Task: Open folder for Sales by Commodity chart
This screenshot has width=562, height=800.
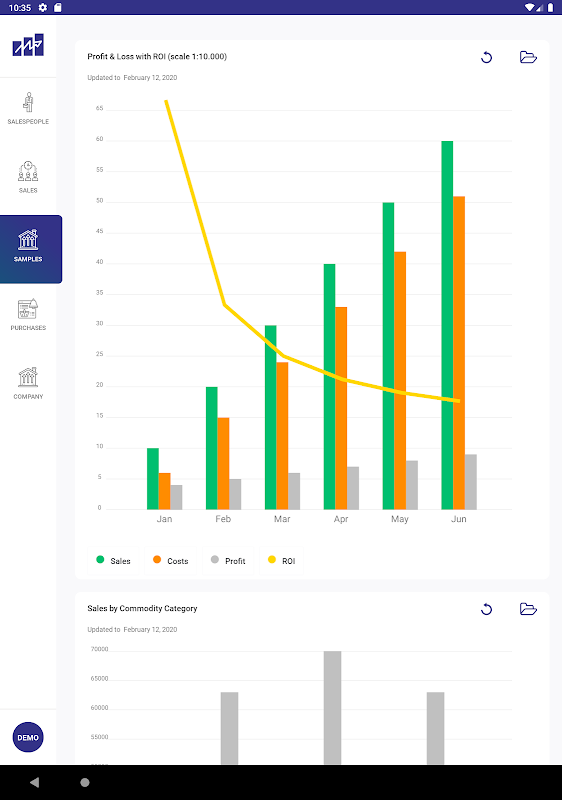Action: pos(528,609)
